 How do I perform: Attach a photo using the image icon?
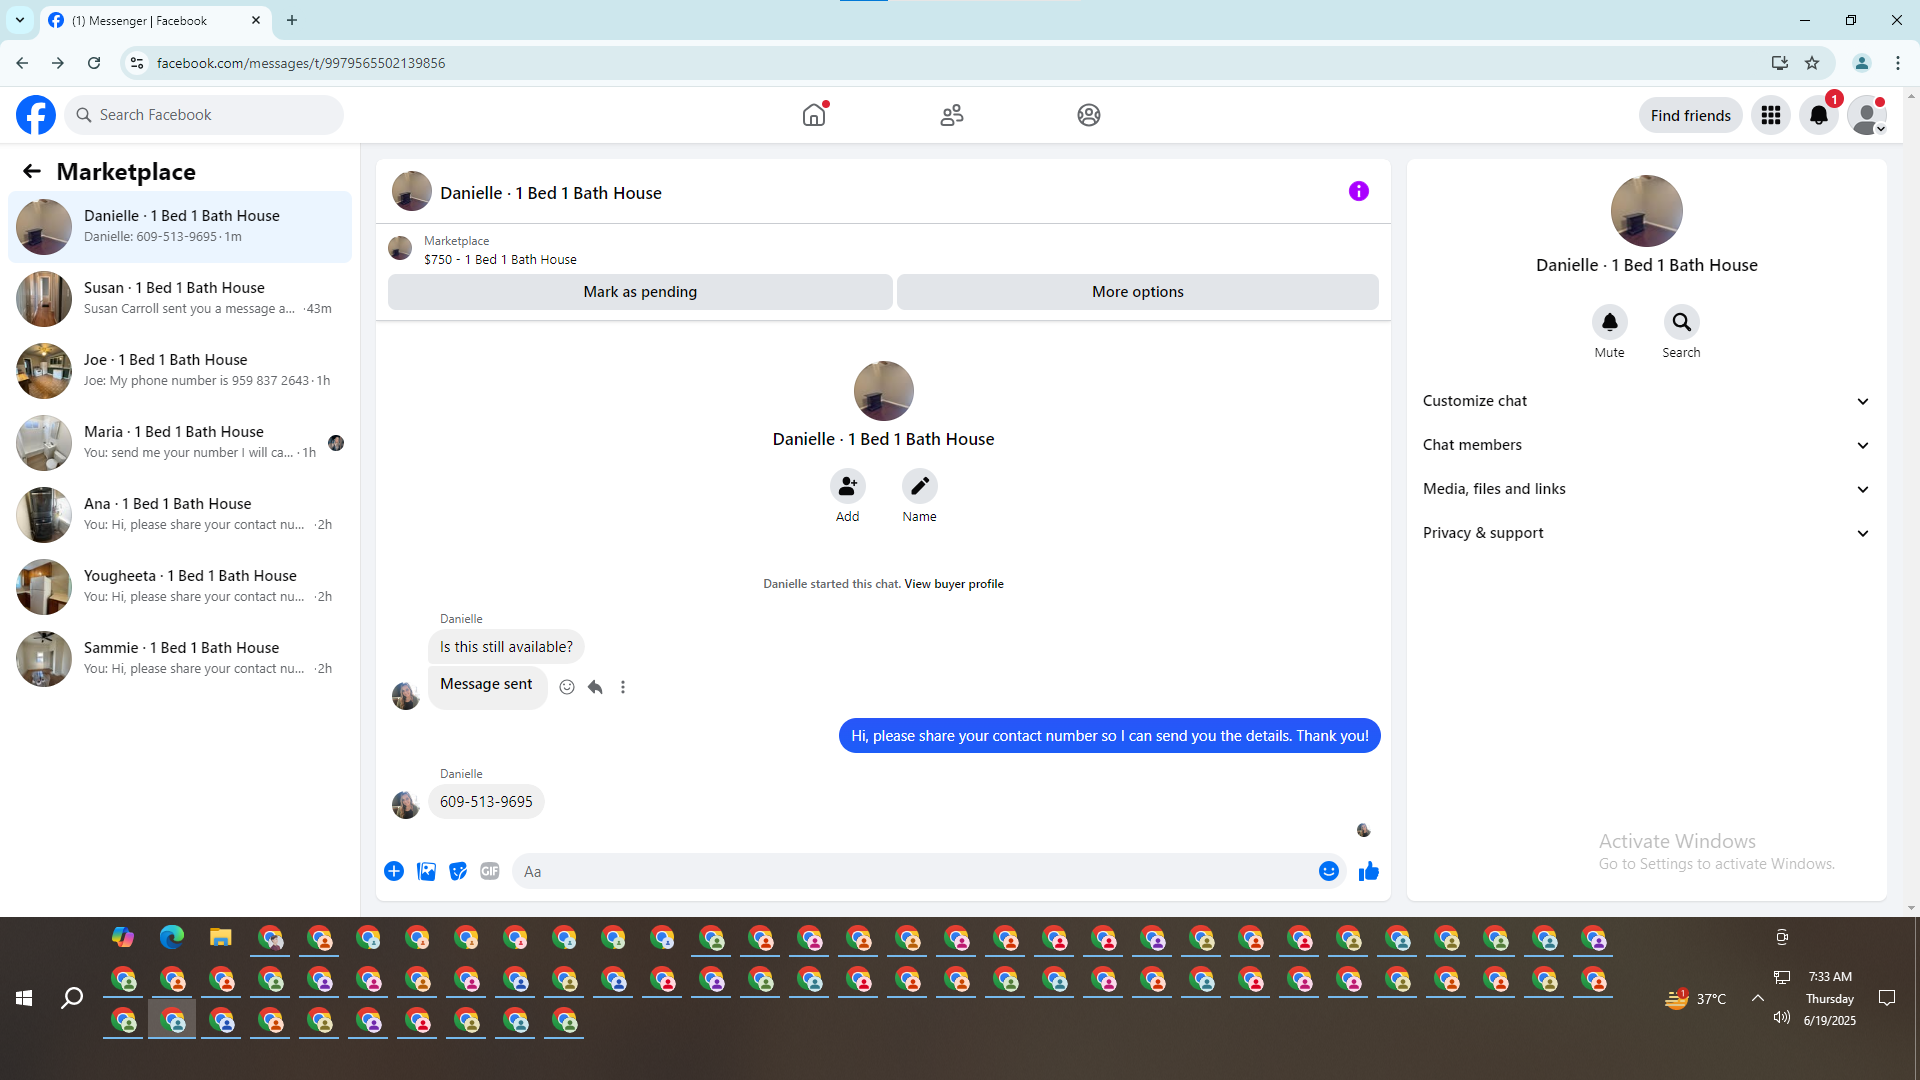(426, 871)
